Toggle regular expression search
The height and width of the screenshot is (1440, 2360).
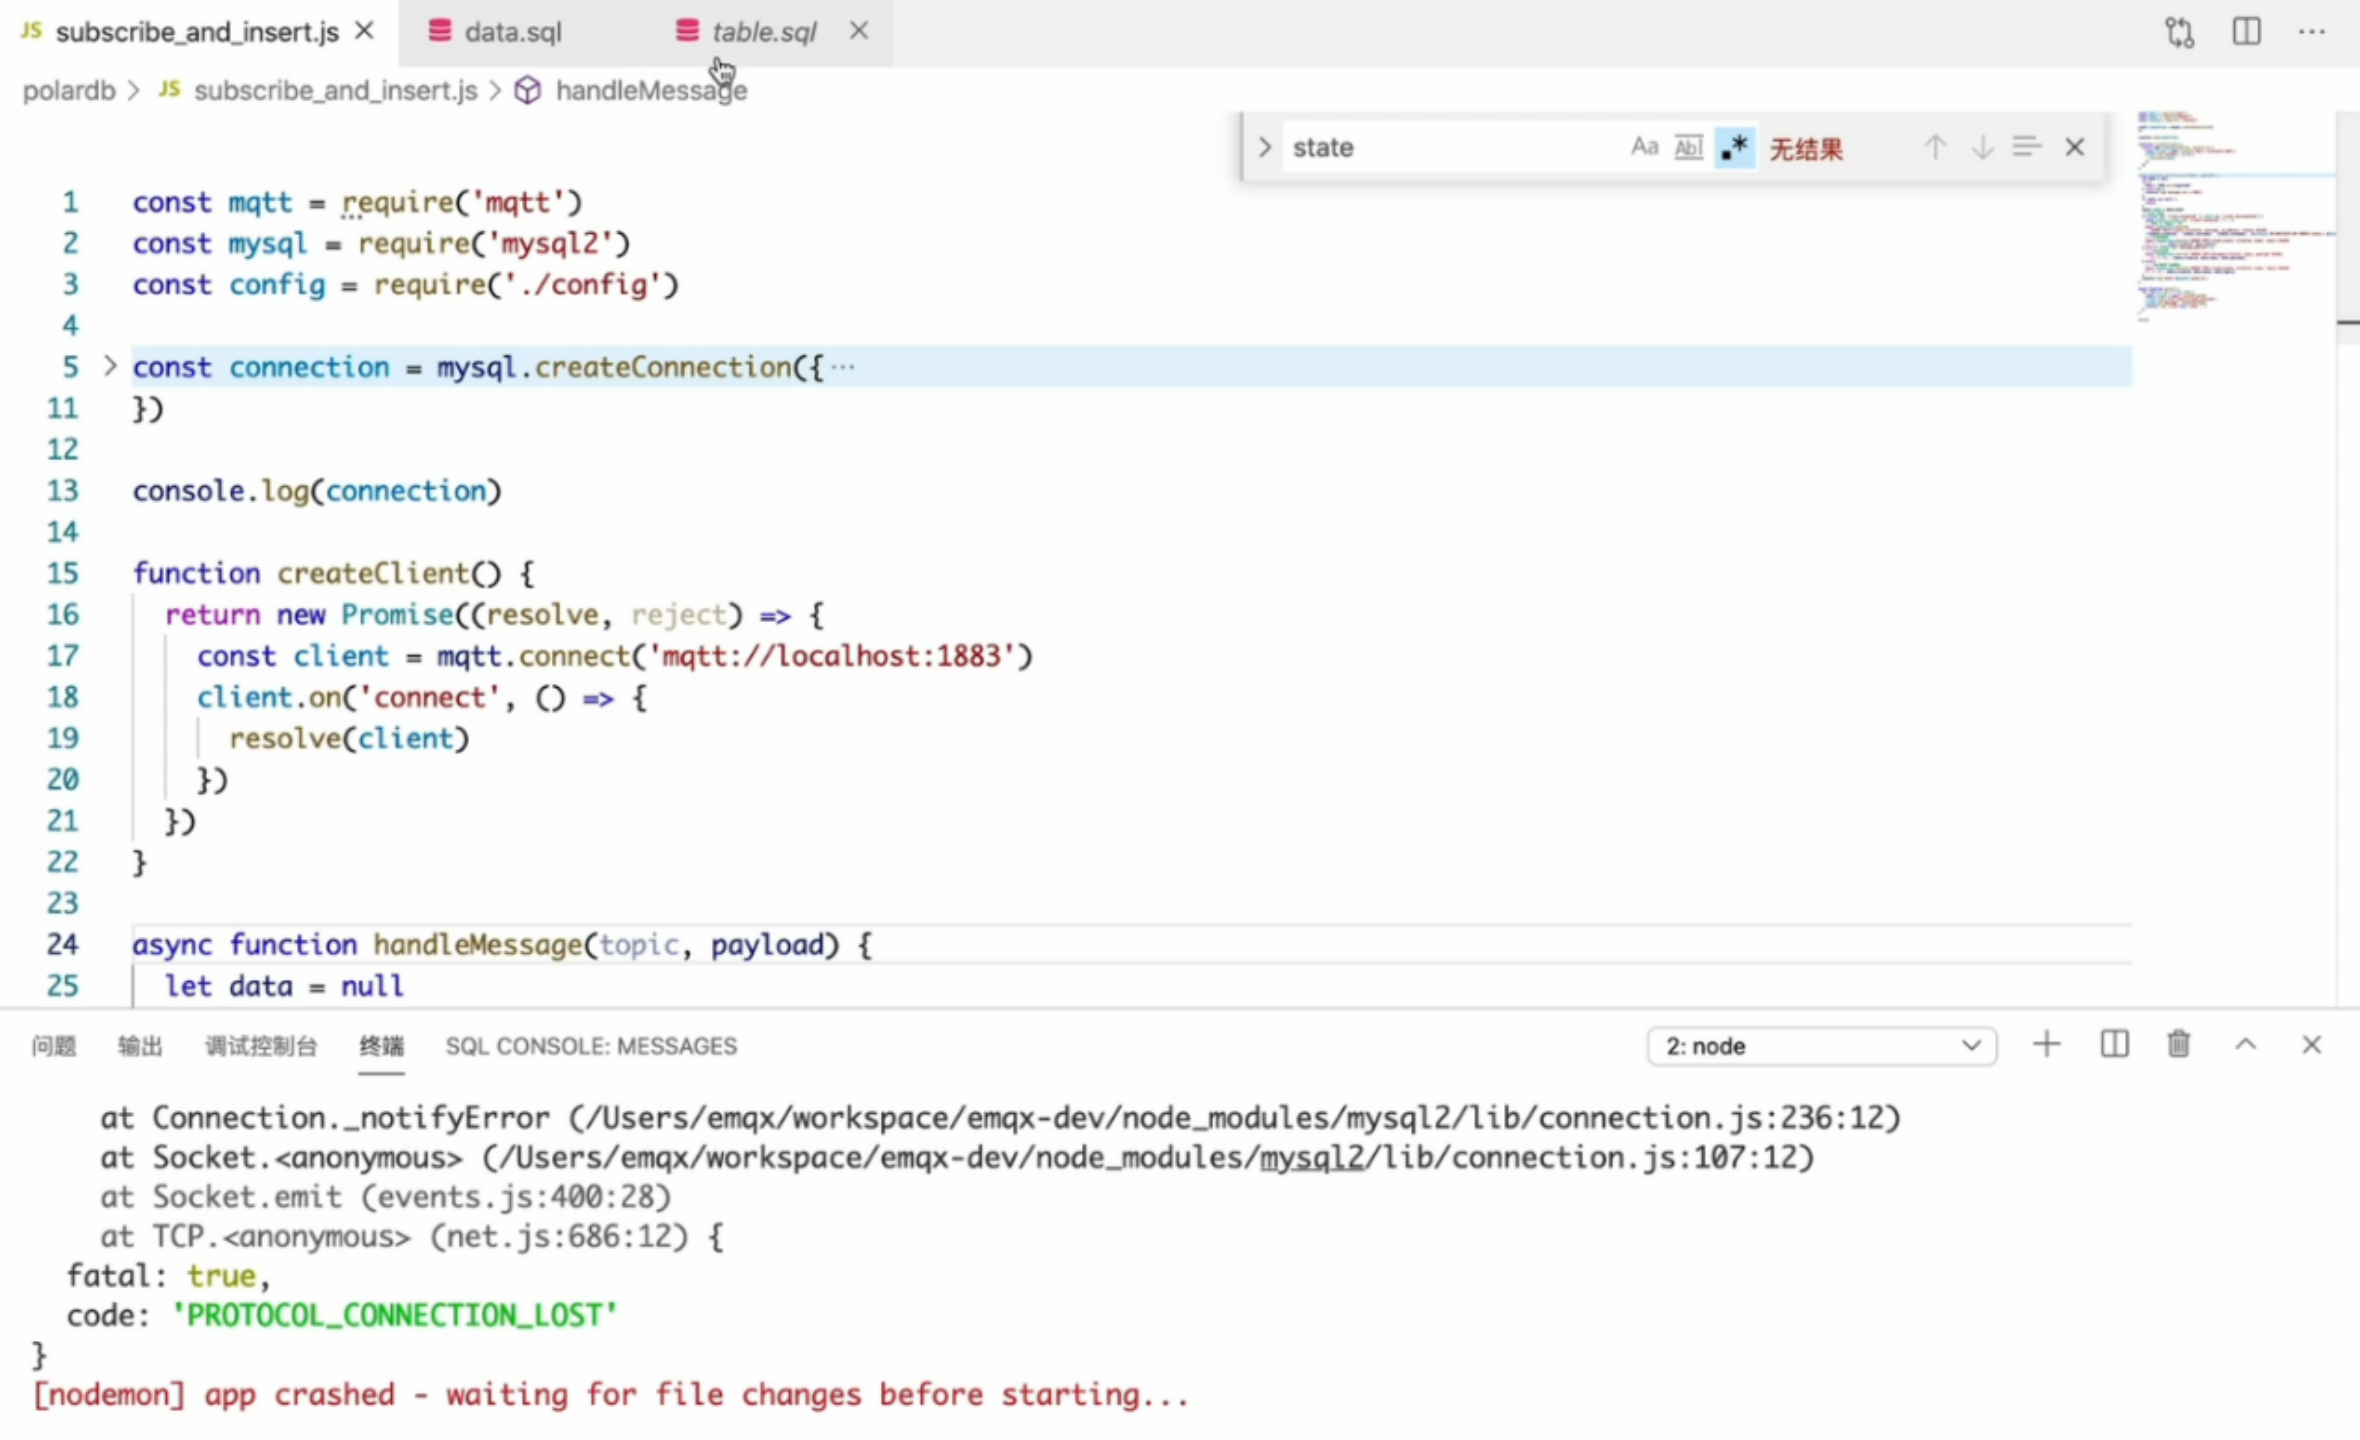pyautogui.click(x=1735, y=147)
